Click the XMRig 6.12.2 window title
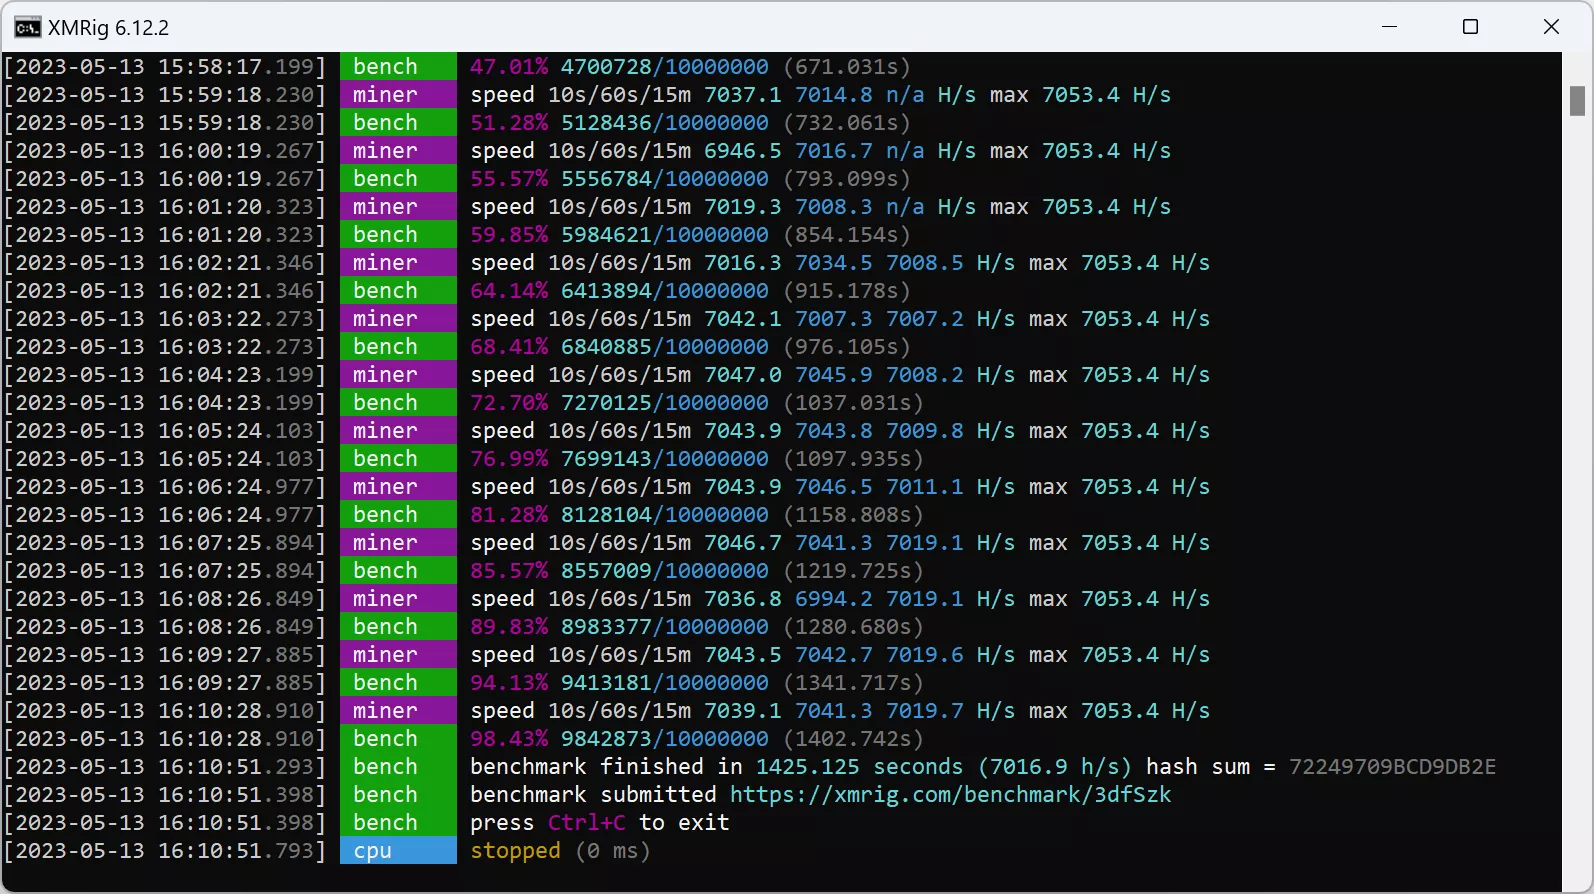This screenshot has width=1594, height=894. [108, 27]
